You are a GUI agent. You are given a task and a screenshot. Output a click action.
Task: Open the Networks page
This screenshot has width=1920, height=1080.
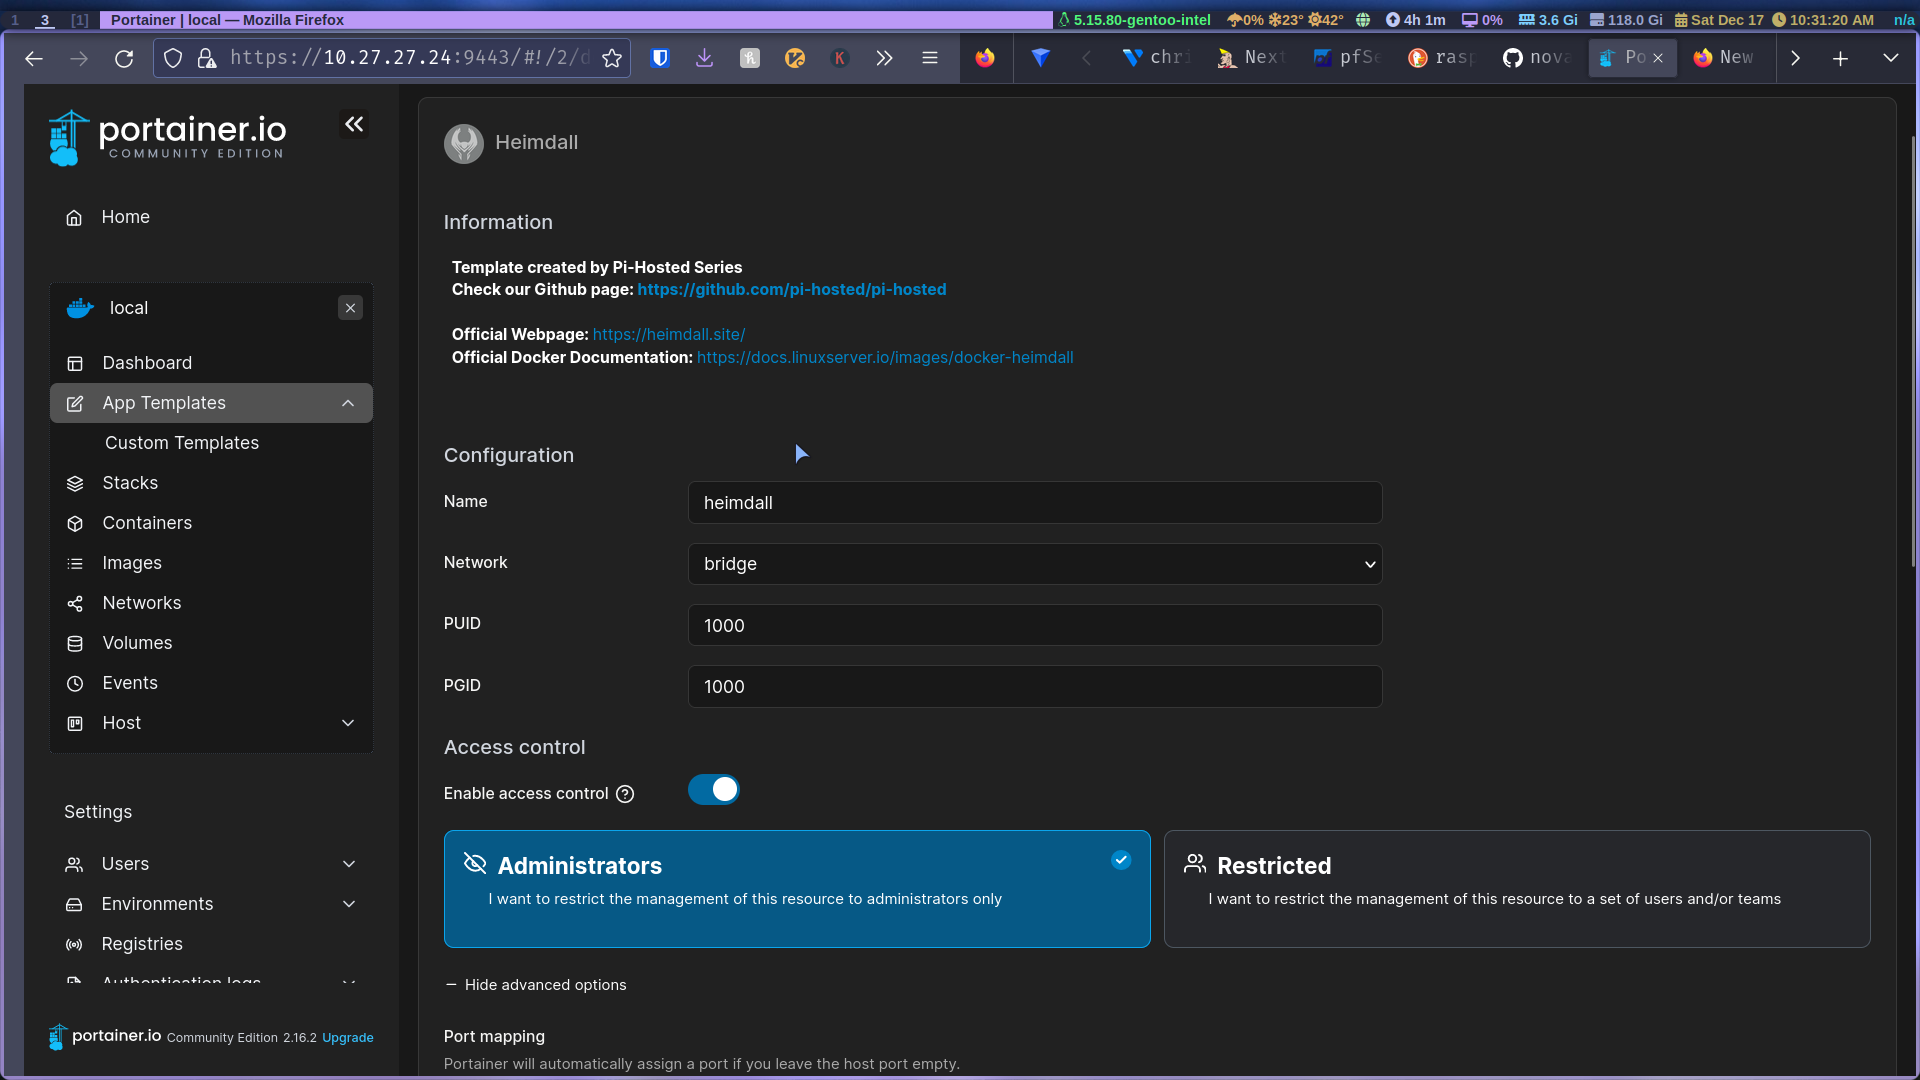pos(142,603)
